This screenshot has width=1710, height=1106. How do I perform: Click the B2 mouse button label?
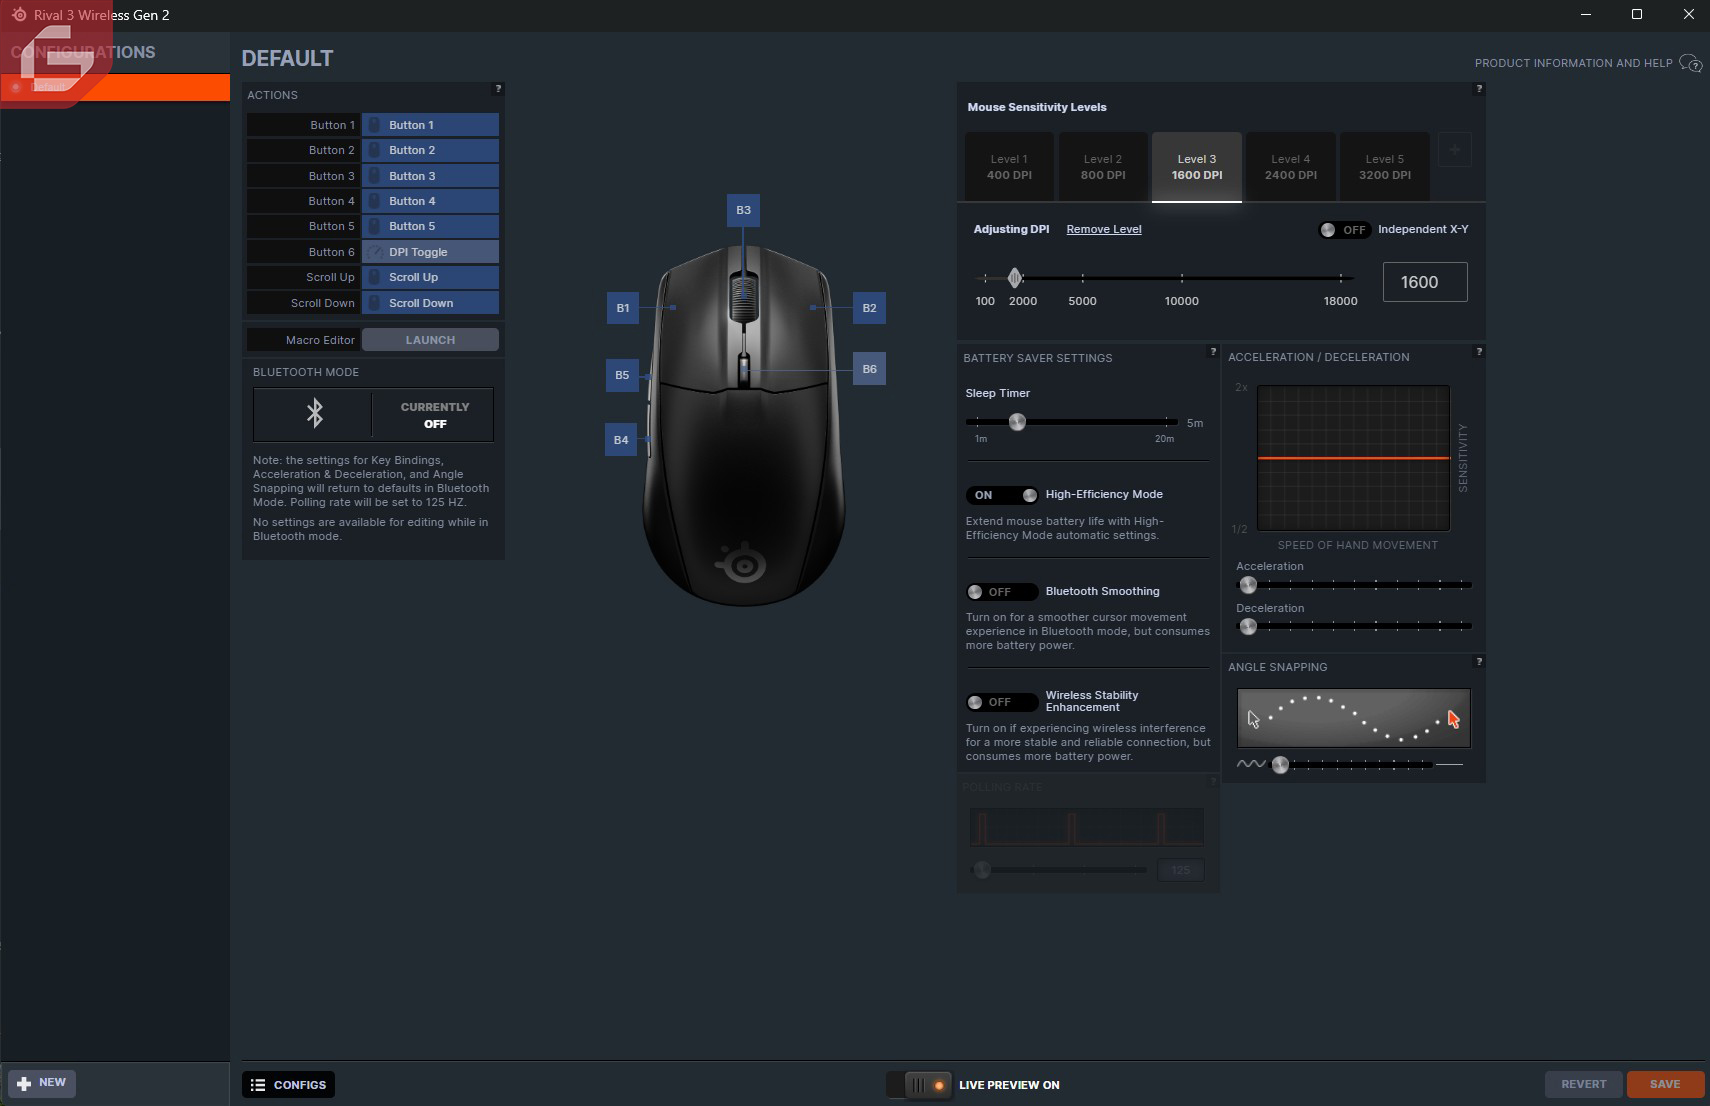(x=869, y=308)
